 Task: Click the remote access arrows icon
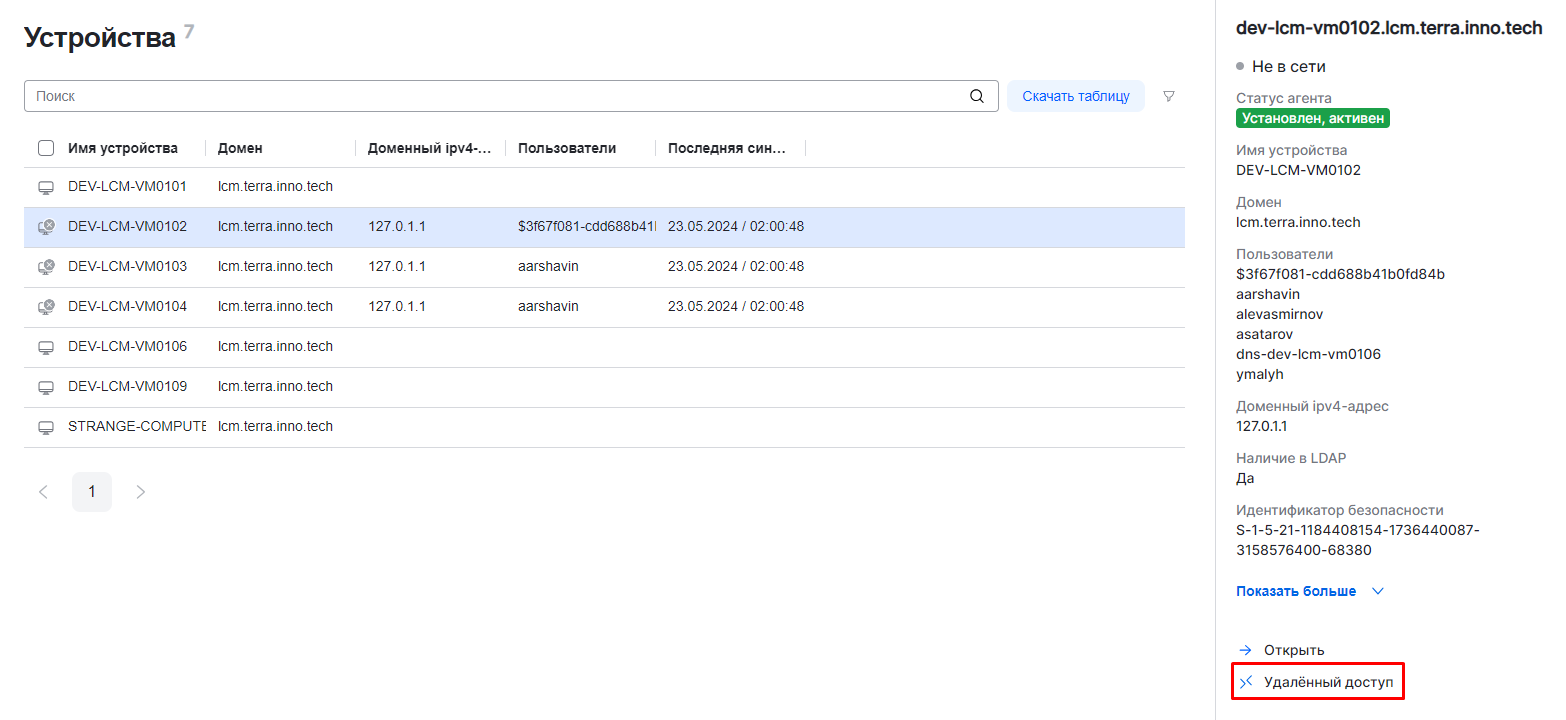point(1246,682)
